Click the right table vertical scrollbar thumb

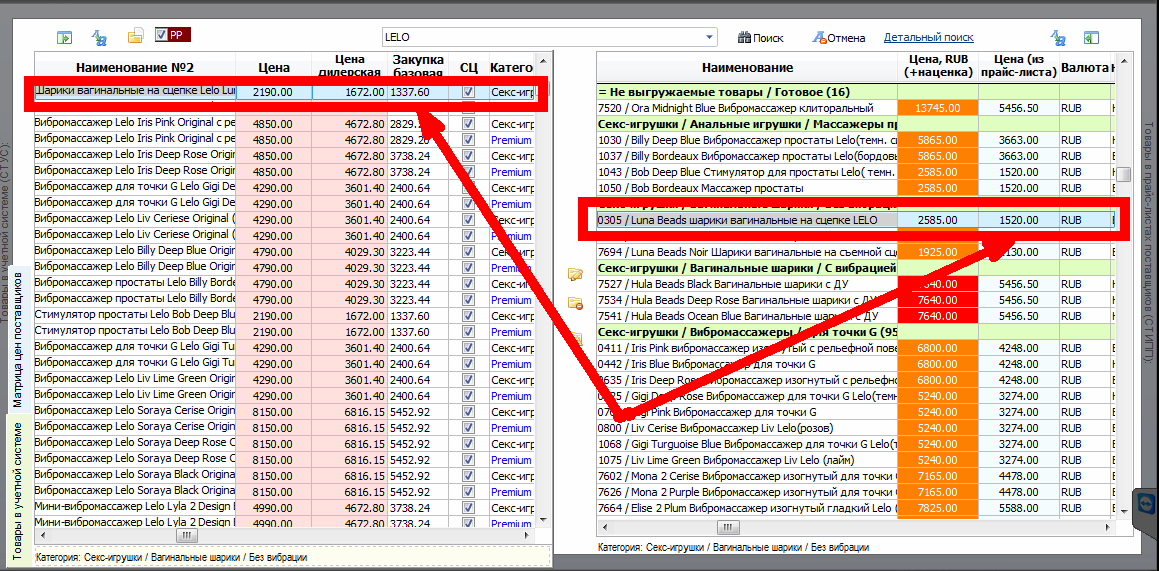(x=1124, y=174)
